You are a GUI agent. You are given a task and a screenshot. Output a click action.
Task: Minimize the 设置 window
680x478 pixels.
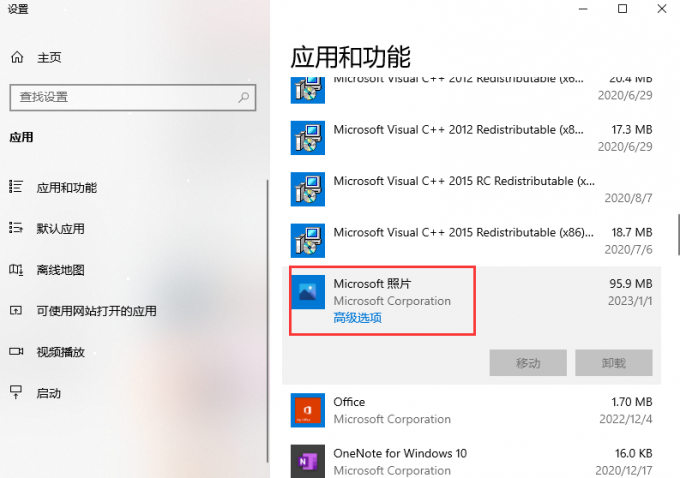(x=583, y=9)
